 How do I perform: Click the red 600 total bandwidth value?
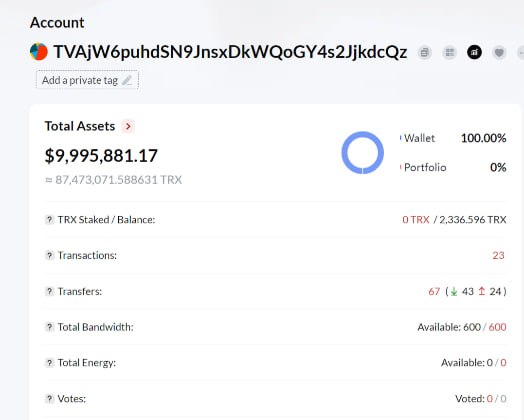[497, 327]
